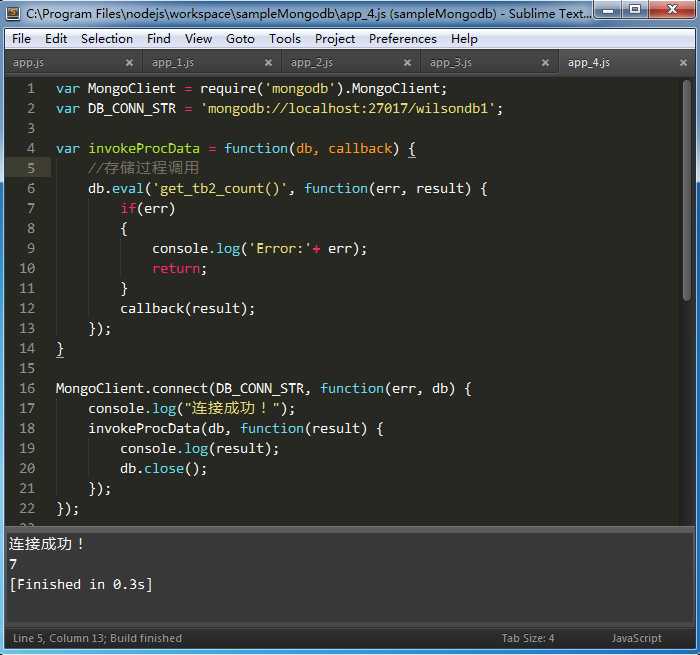Click '连接成功！' in the build output
The image size is (700, 655).
point(46,544)
